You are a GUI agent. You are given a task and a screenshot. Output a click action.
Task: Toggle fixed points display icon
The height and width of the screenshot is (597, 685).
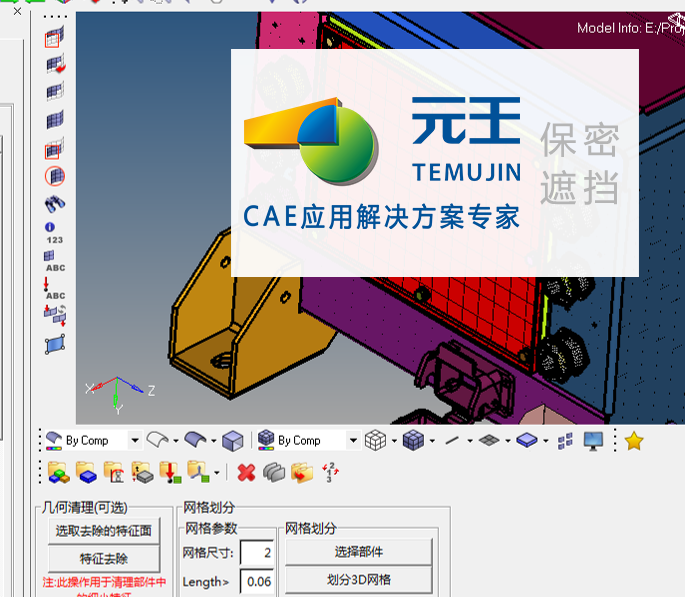(55, 344)
